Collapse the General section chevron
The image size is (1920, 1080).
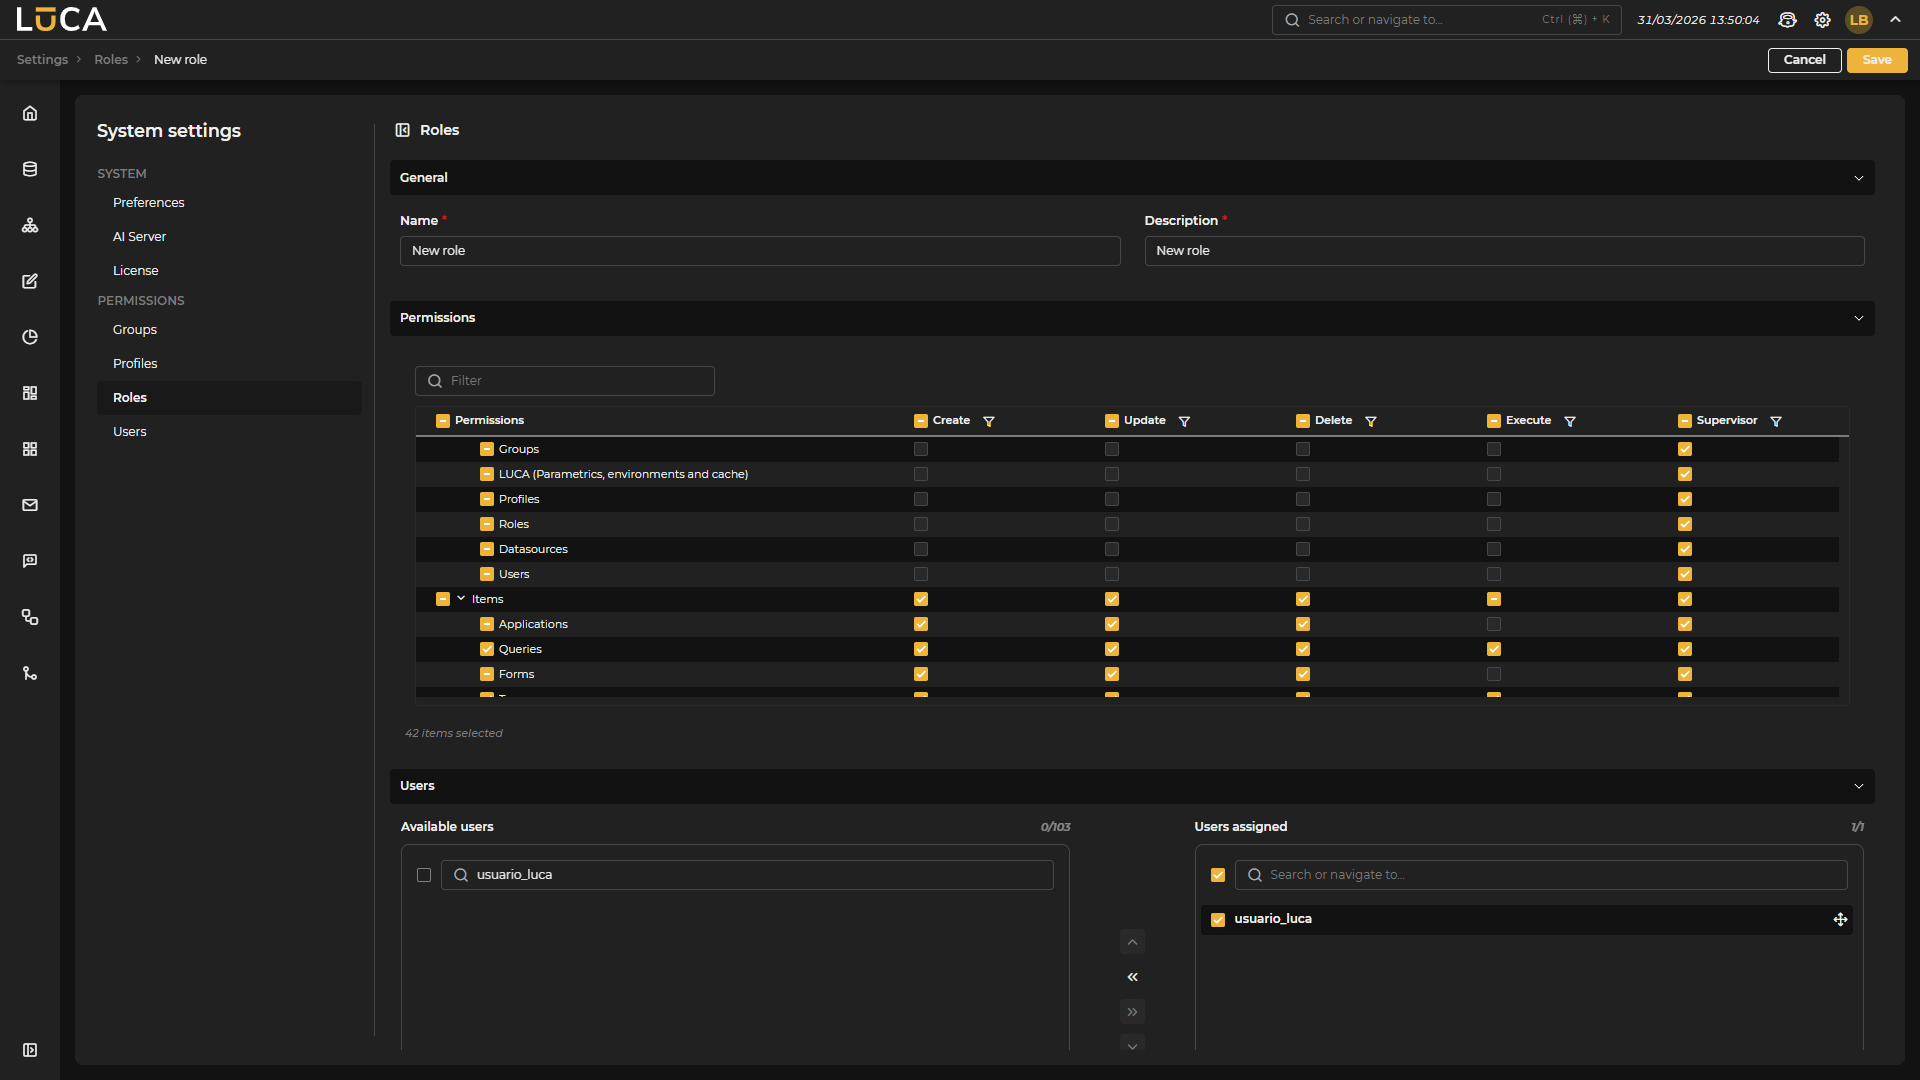(1859, 178)
